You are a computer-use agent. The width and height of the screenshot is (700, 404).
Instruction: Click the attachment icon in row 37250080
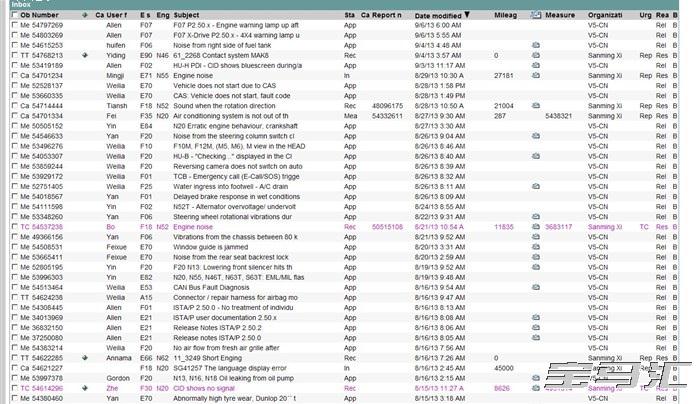(x=536, y=337)
